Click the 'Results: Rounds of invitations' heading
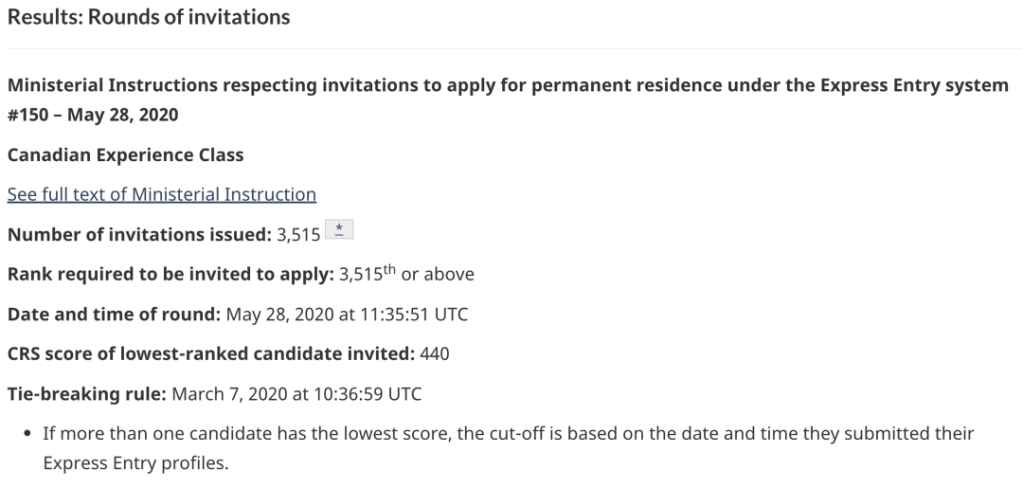The image size is (1023, 488). click(149, 17)
